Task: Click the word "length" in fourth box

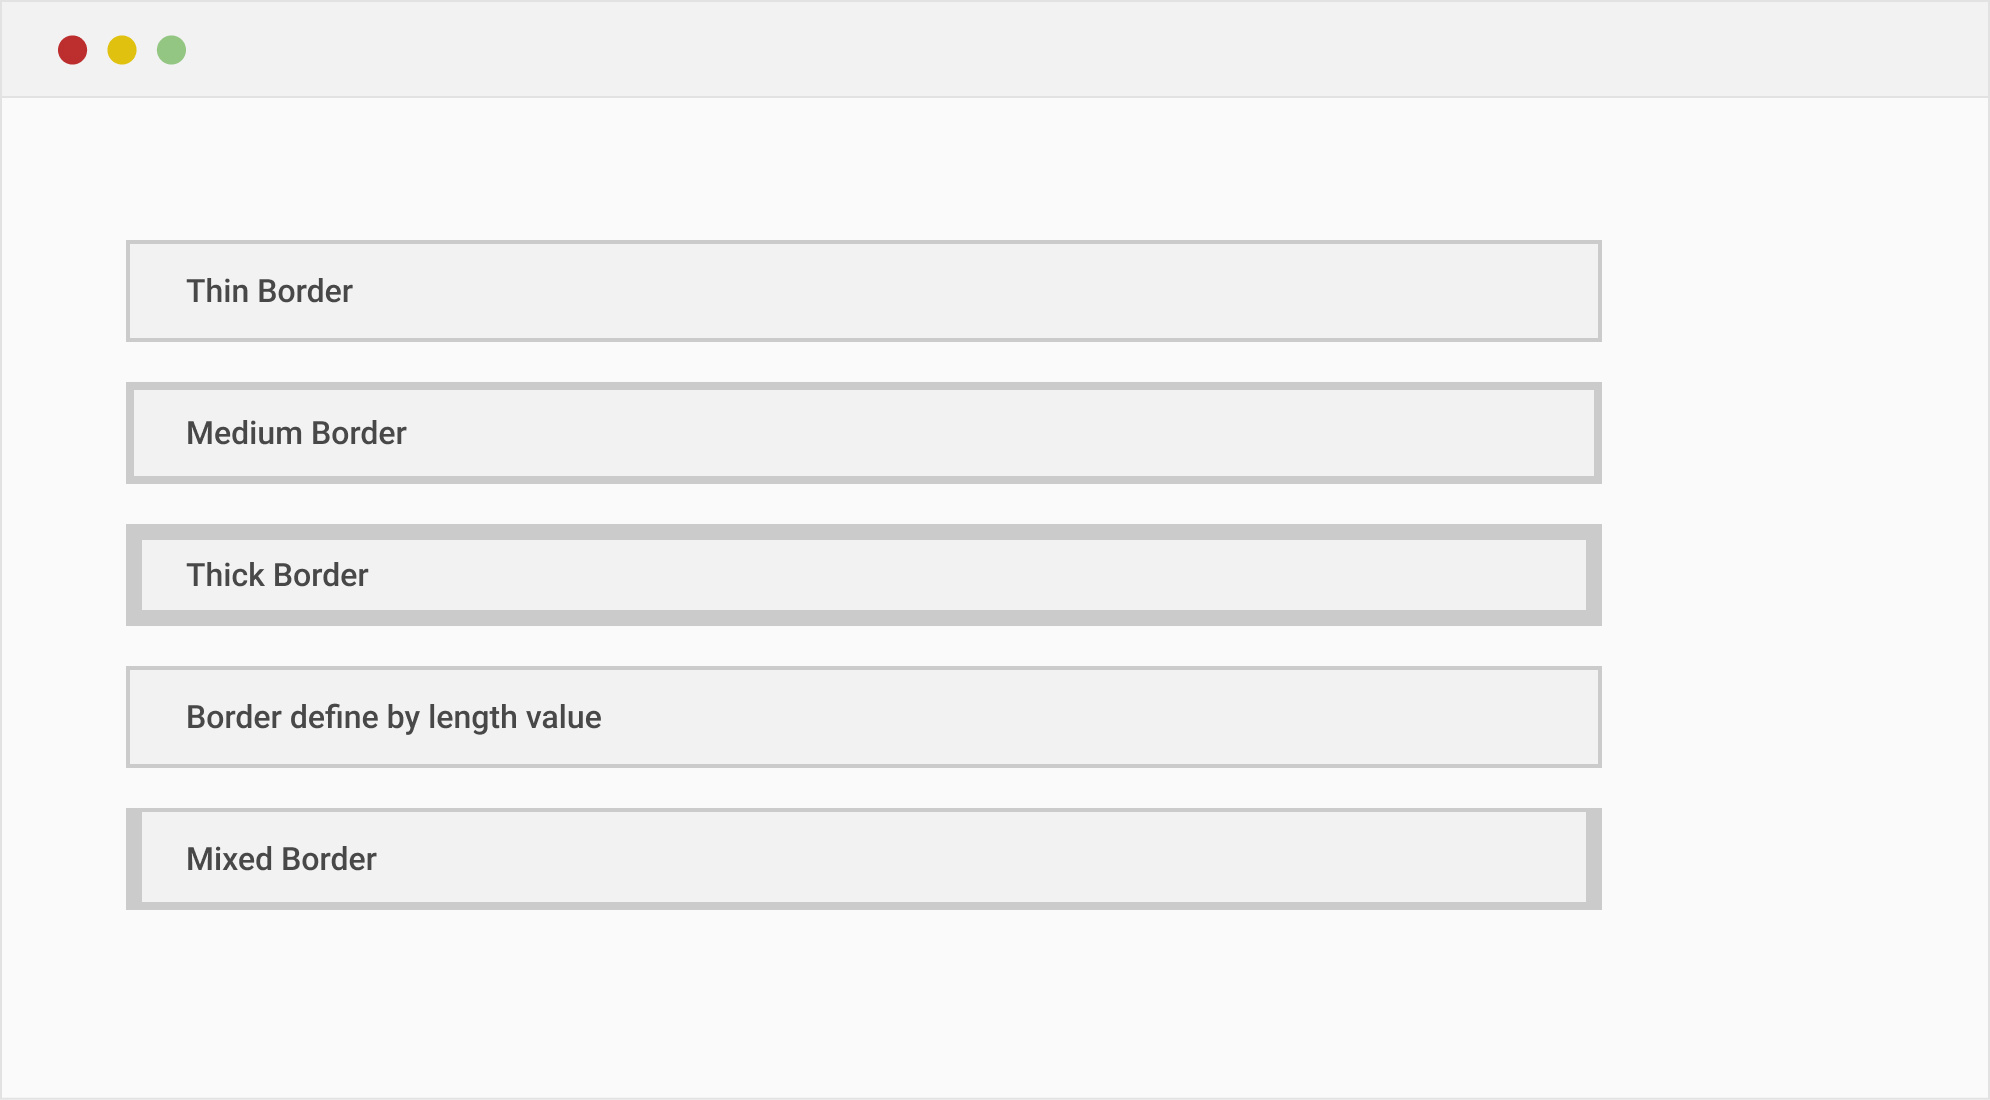Action: [x=472, y=718]
